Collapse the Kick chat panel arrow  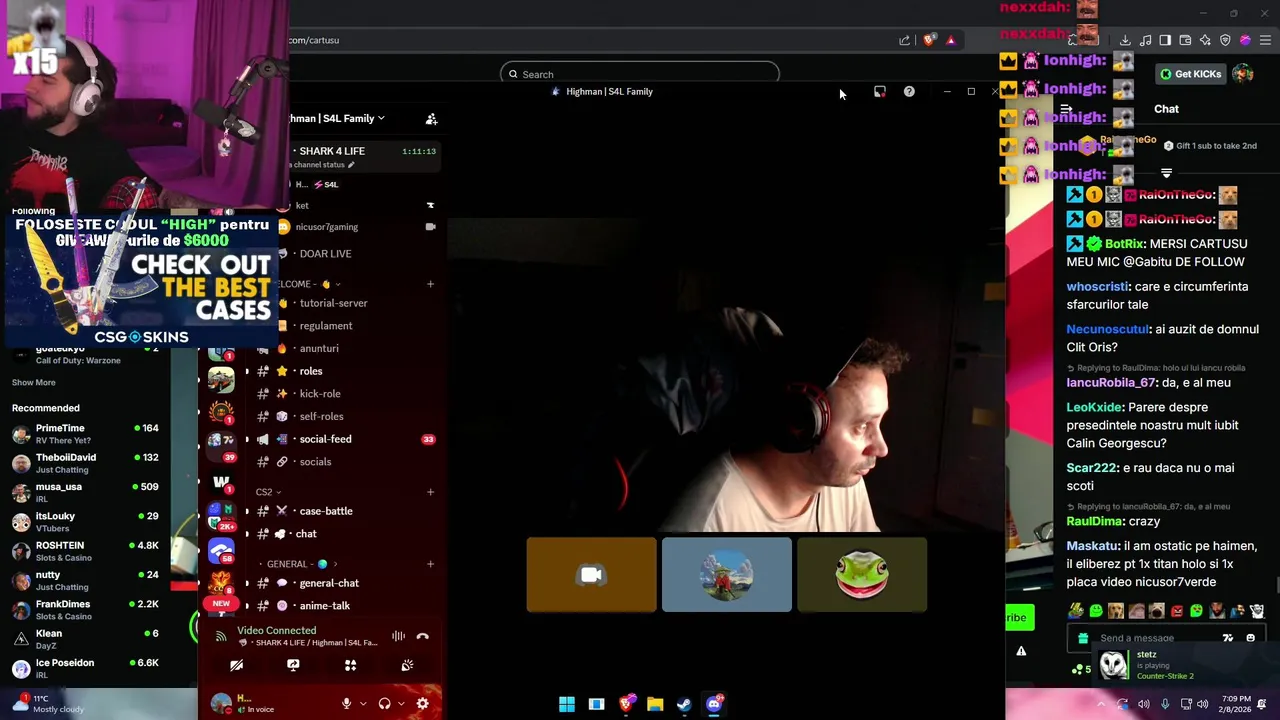(x=1066, y=109)
